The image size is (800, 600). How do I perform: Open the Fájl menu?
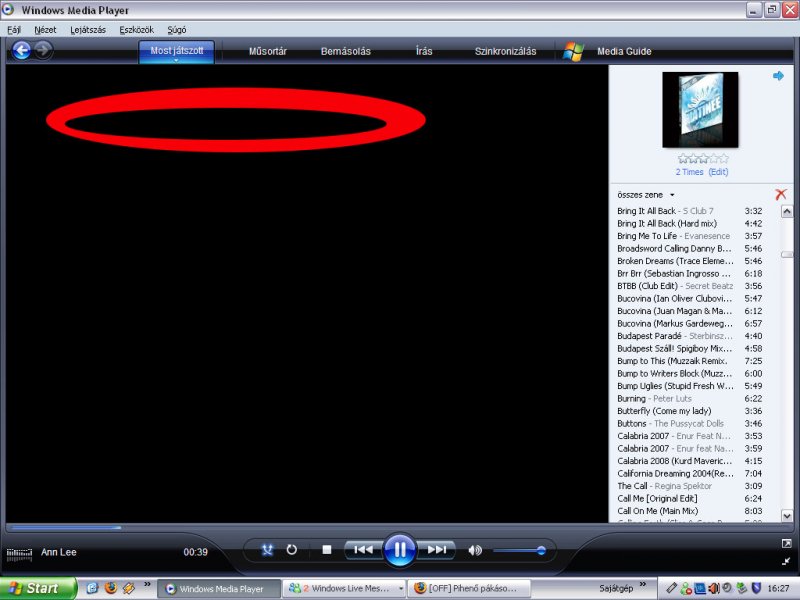click(14, 30)
